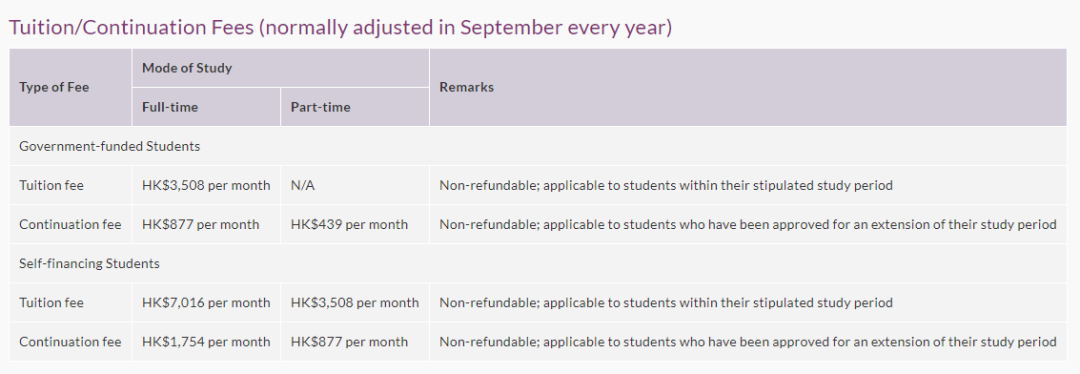Viewport: 1080px width, 374px height.
Task: Select the remark for self-financing continuation fee
Action: (748, 342)
